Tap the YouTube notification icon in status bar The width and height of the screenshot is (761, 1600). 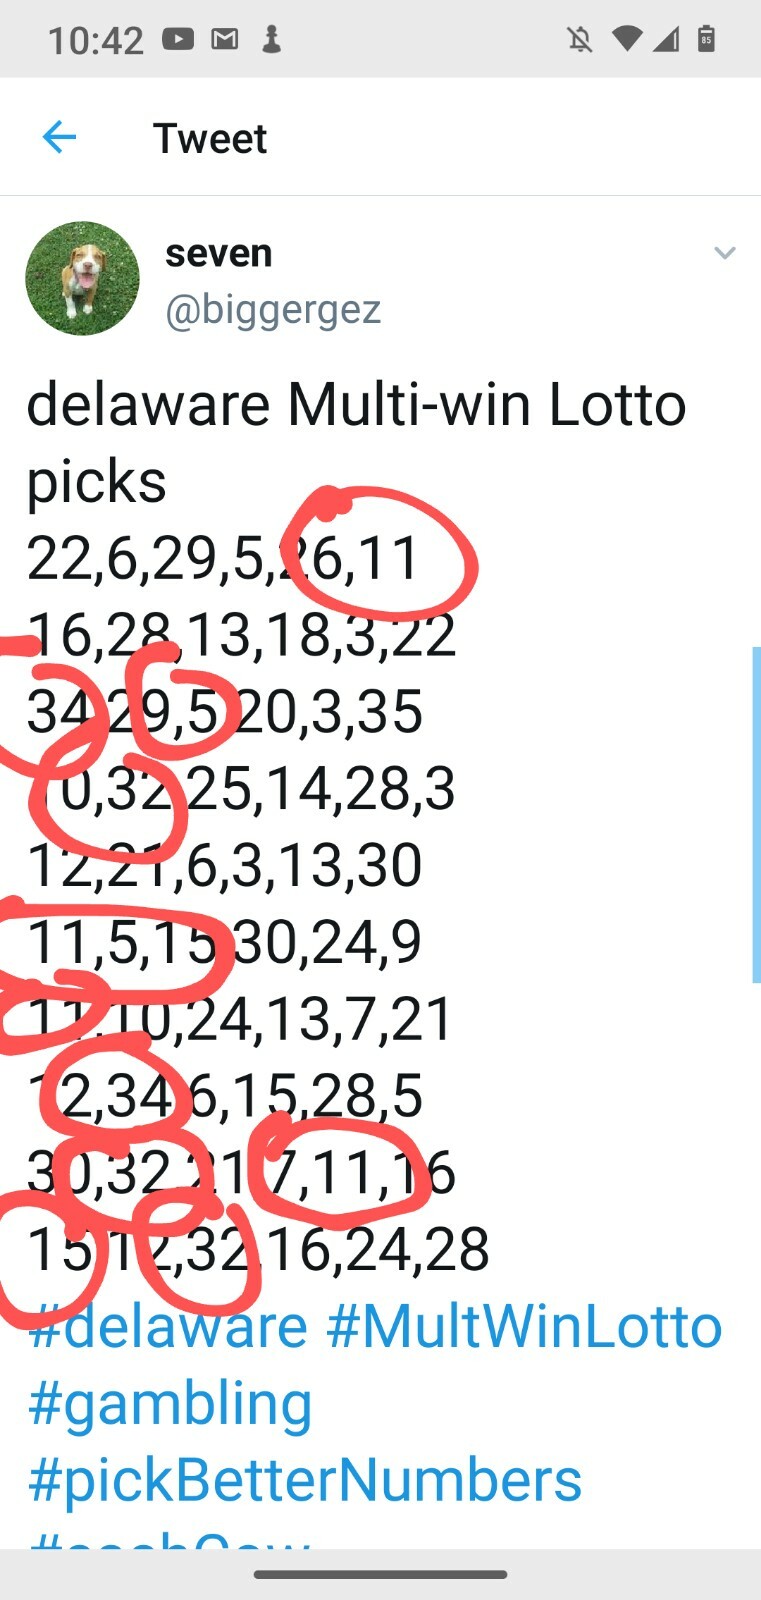tap(178, 39)
